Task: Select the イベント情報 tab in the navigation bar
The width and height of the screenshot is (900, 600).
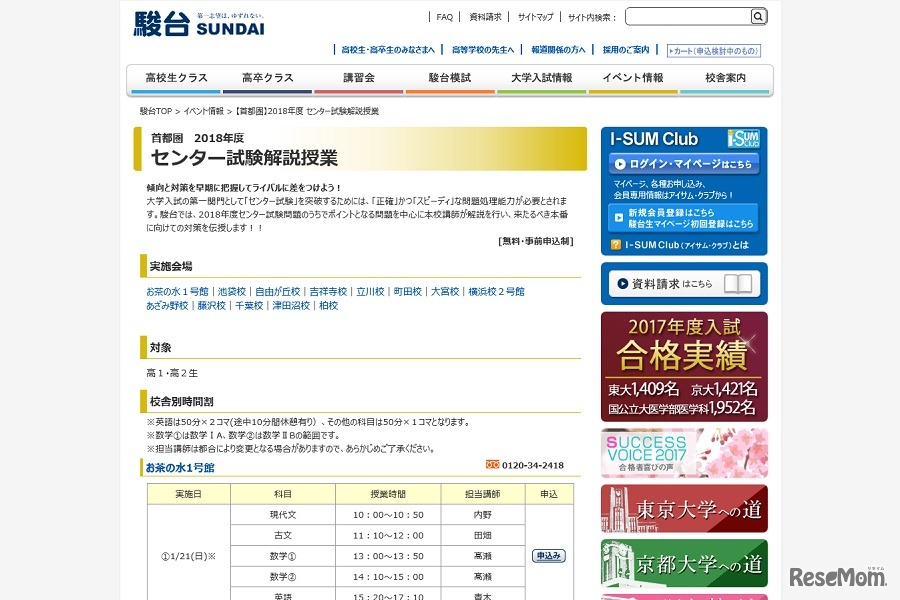Action: [633, 76]
